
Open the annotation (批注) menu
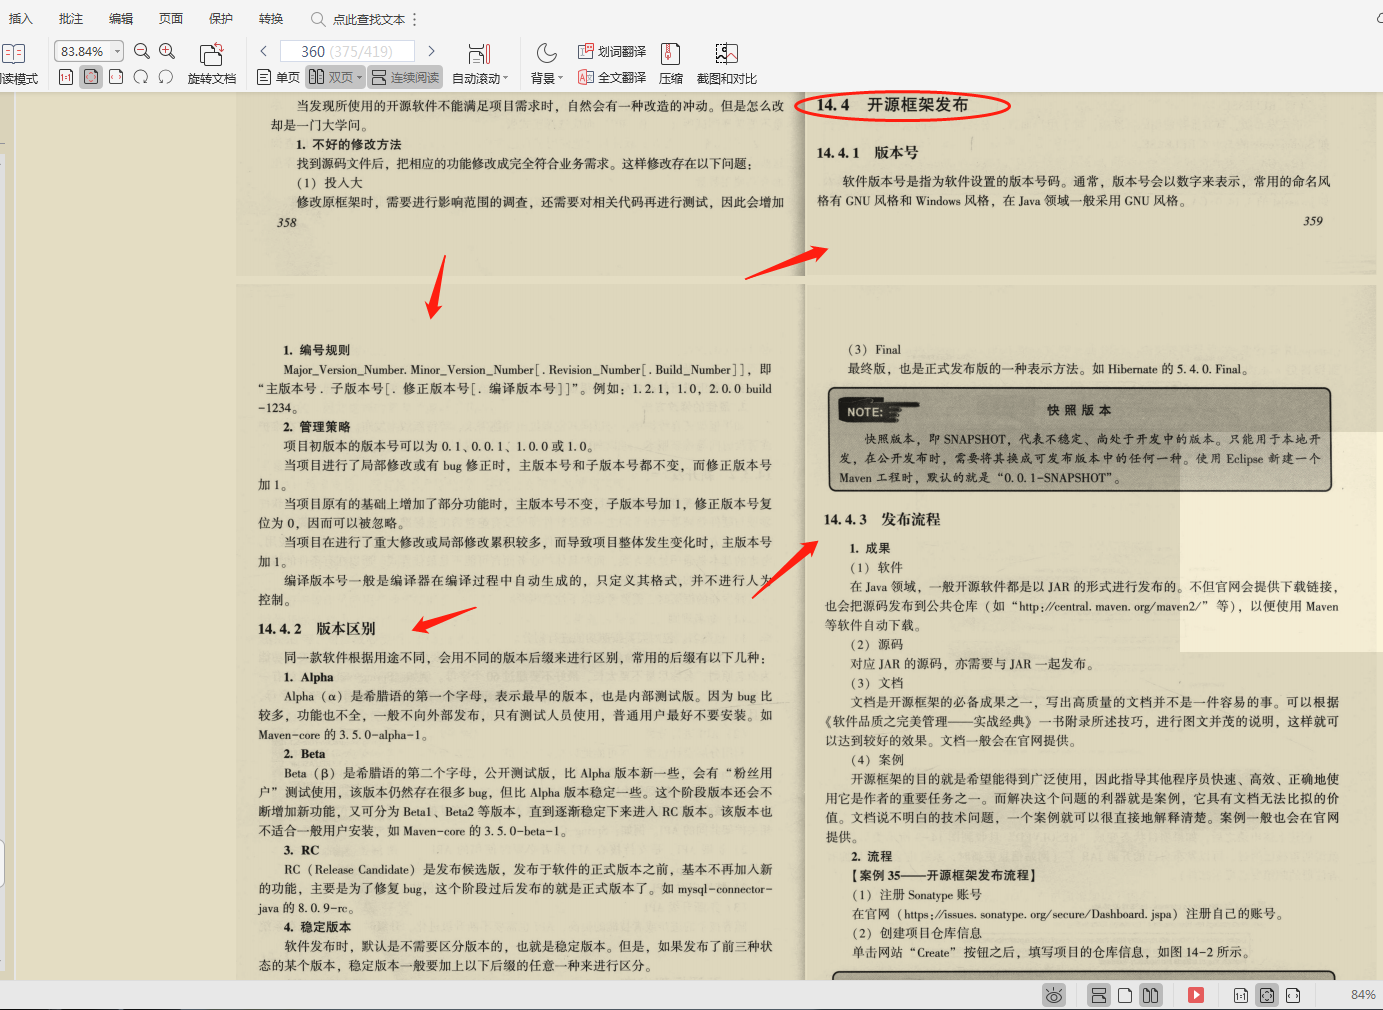(70, 17)
